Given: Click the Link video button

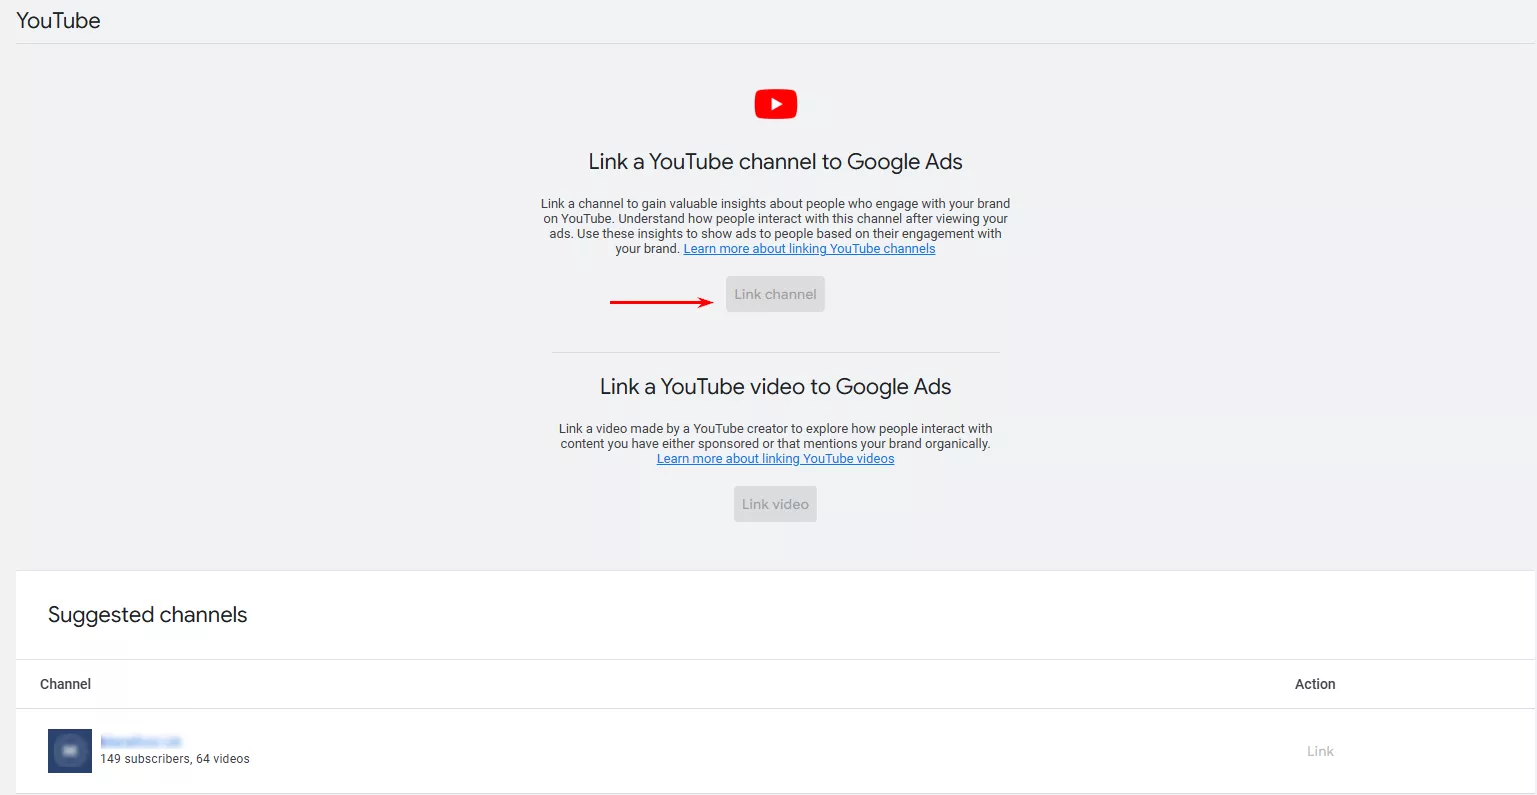Looking at the screenshot, I should tap(775, 503).
